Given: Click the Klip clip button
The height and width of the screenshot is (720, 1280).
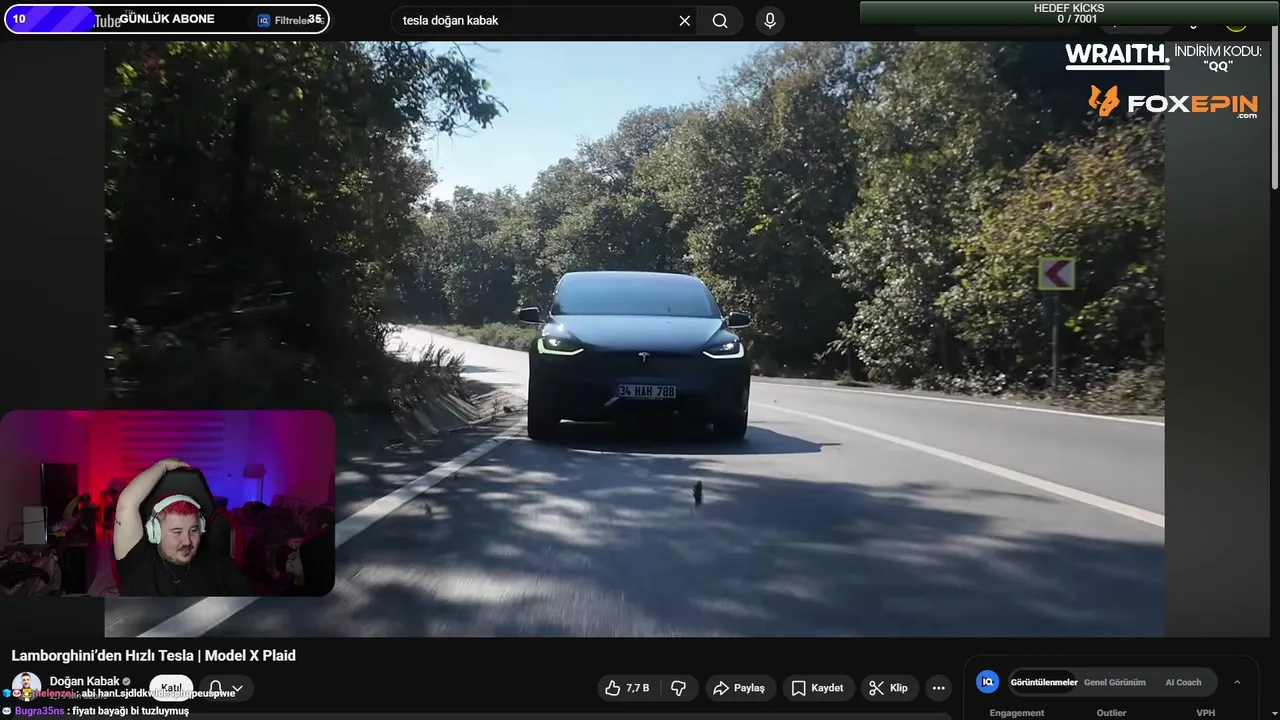Looking at the screenshot, I should click(889, 688).
